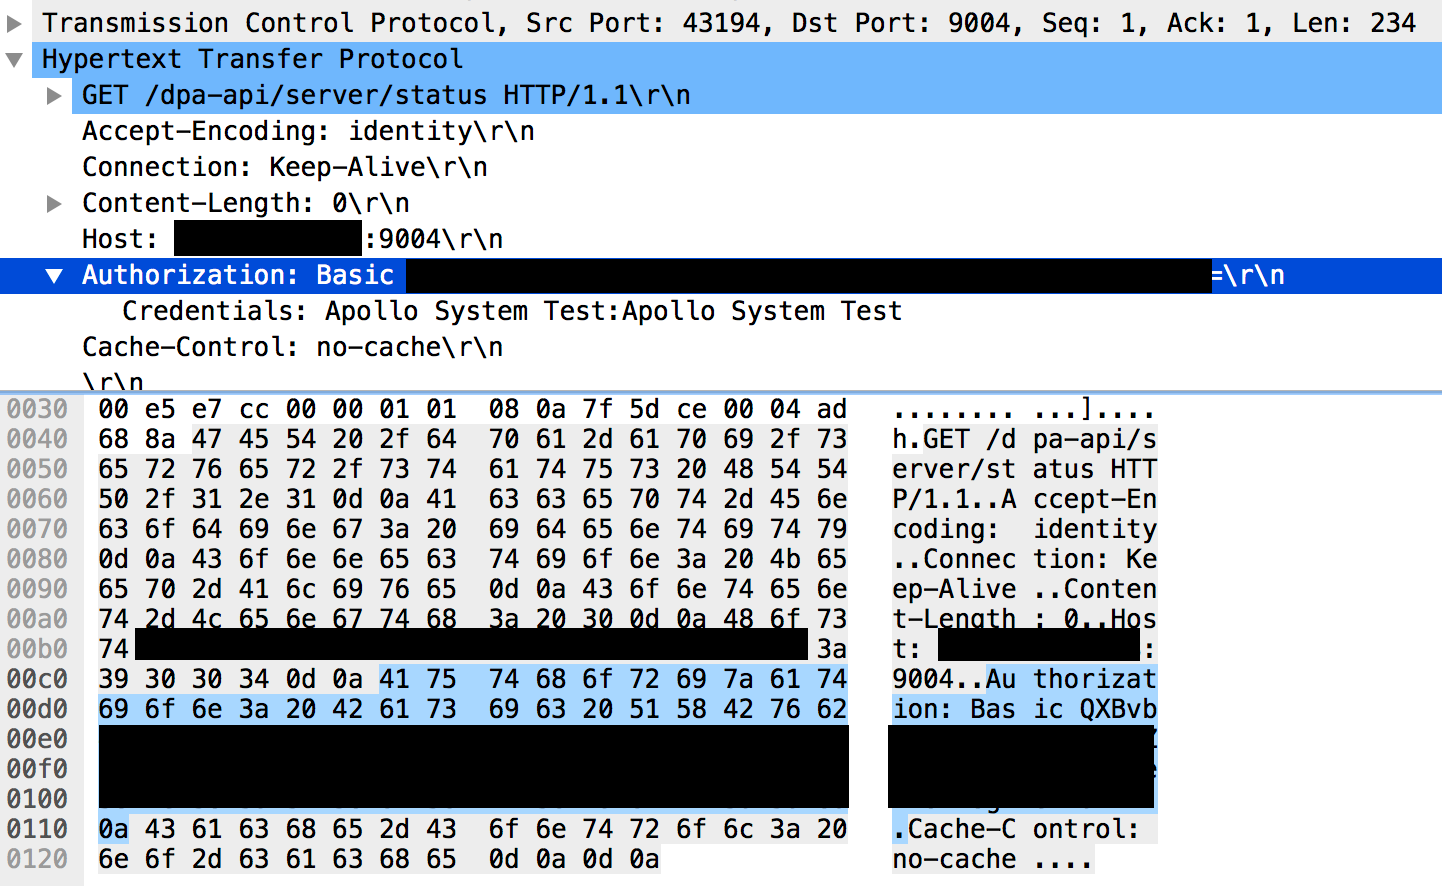Click ASCII text "no-cache" in hex dump
1442x886 pixels.
[954, 859]
